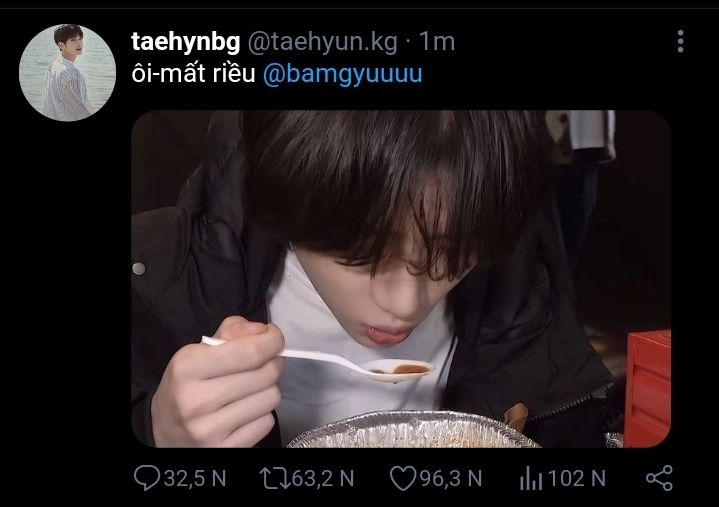Click the reply speech bubble icon

coord(146,478)
